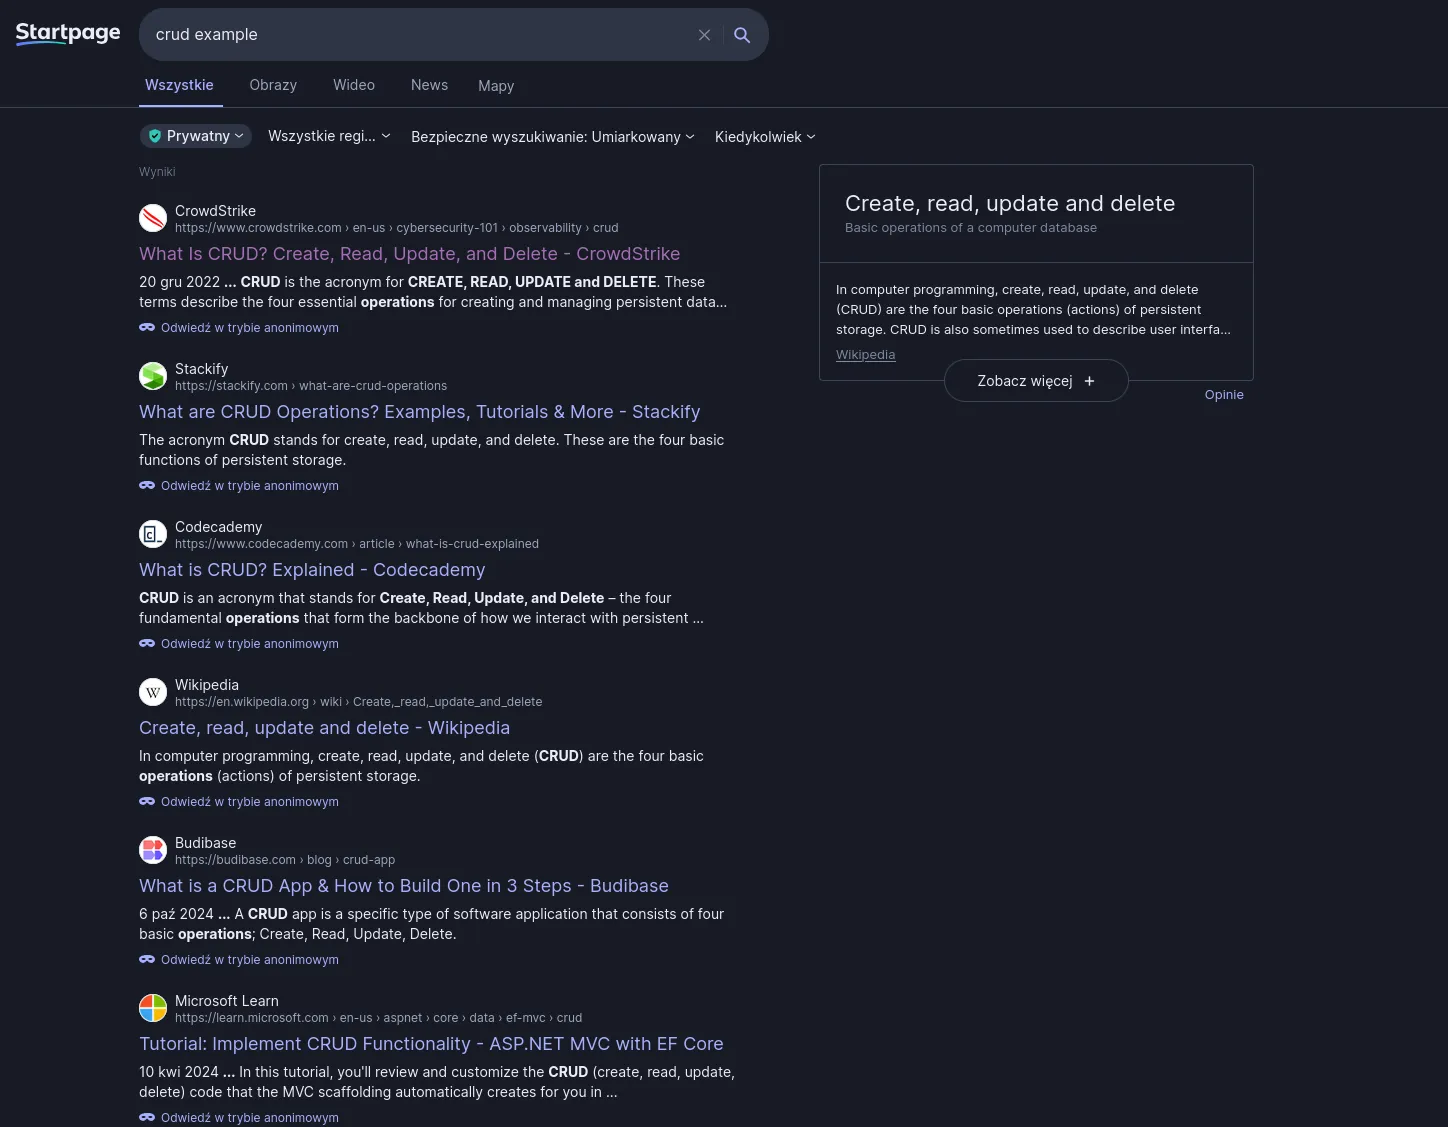Focus the search box containing crud example
This screenshot has height=1127, width=1448.
(420, 35)
